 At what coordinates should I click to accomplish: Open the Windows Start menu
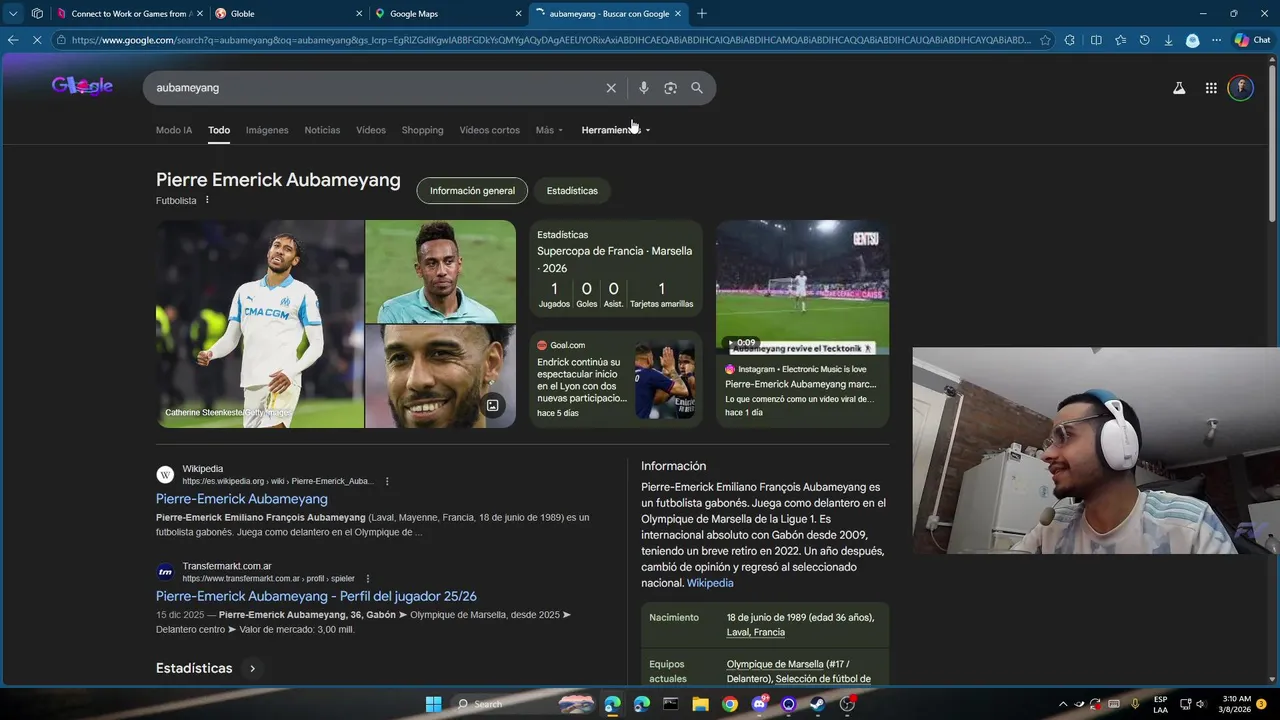433,704
